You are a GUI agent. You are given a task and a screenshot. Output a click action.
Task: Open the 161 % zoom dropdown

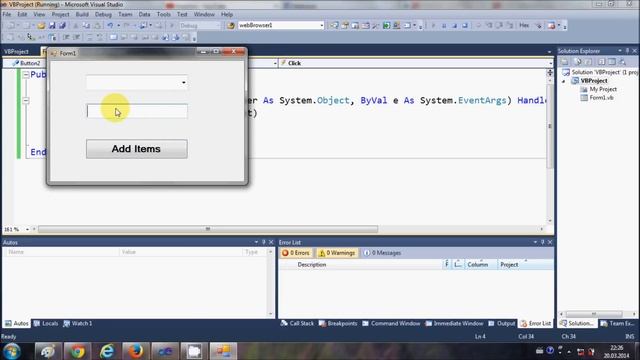[x=27, y=229]
